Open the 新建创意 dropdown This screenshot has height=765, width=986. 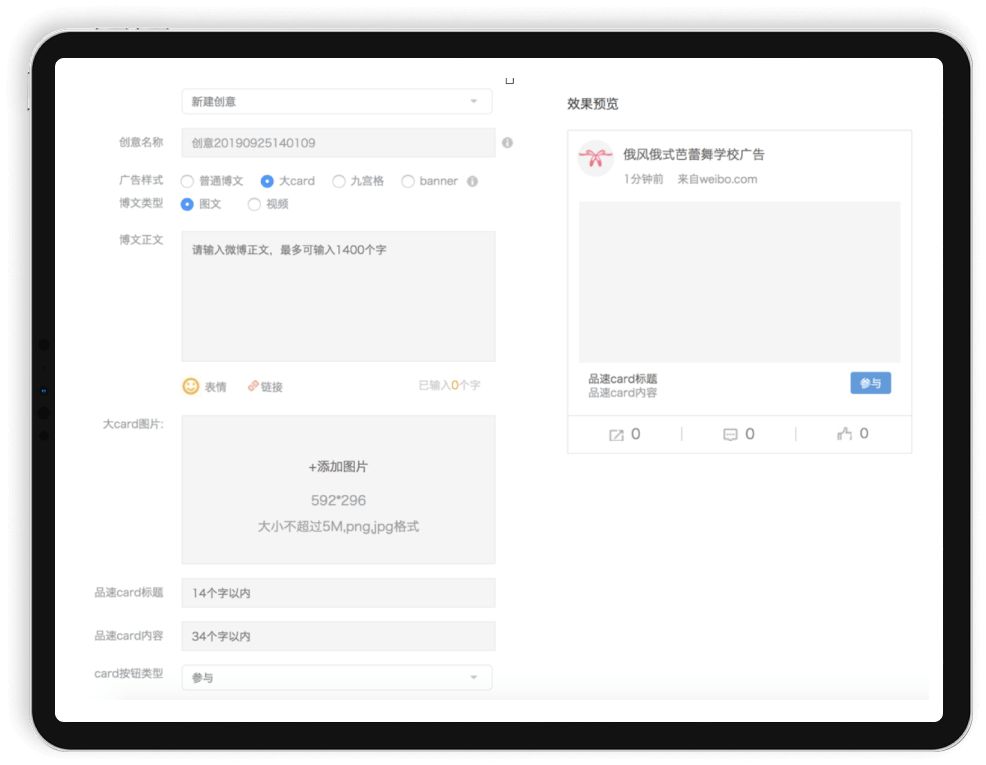click(x=336, y=102)
